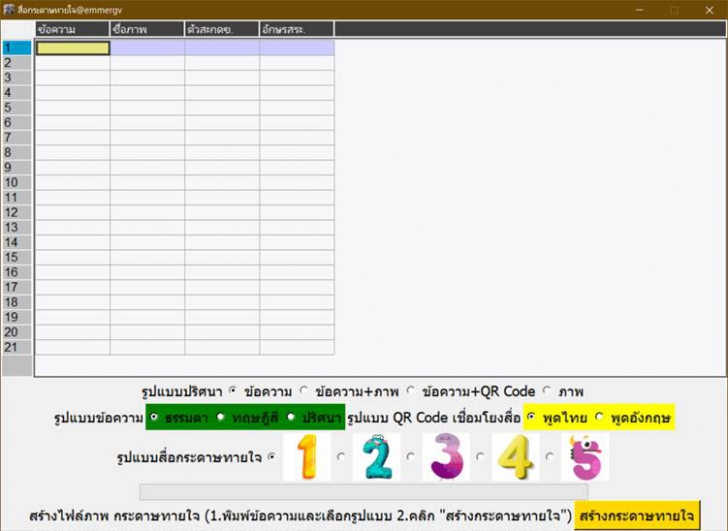Click the pink monster number 5 image
Image resolution: width=728 pixels, height=531 pixels.
pyautogui.click(x=585, y=457)
